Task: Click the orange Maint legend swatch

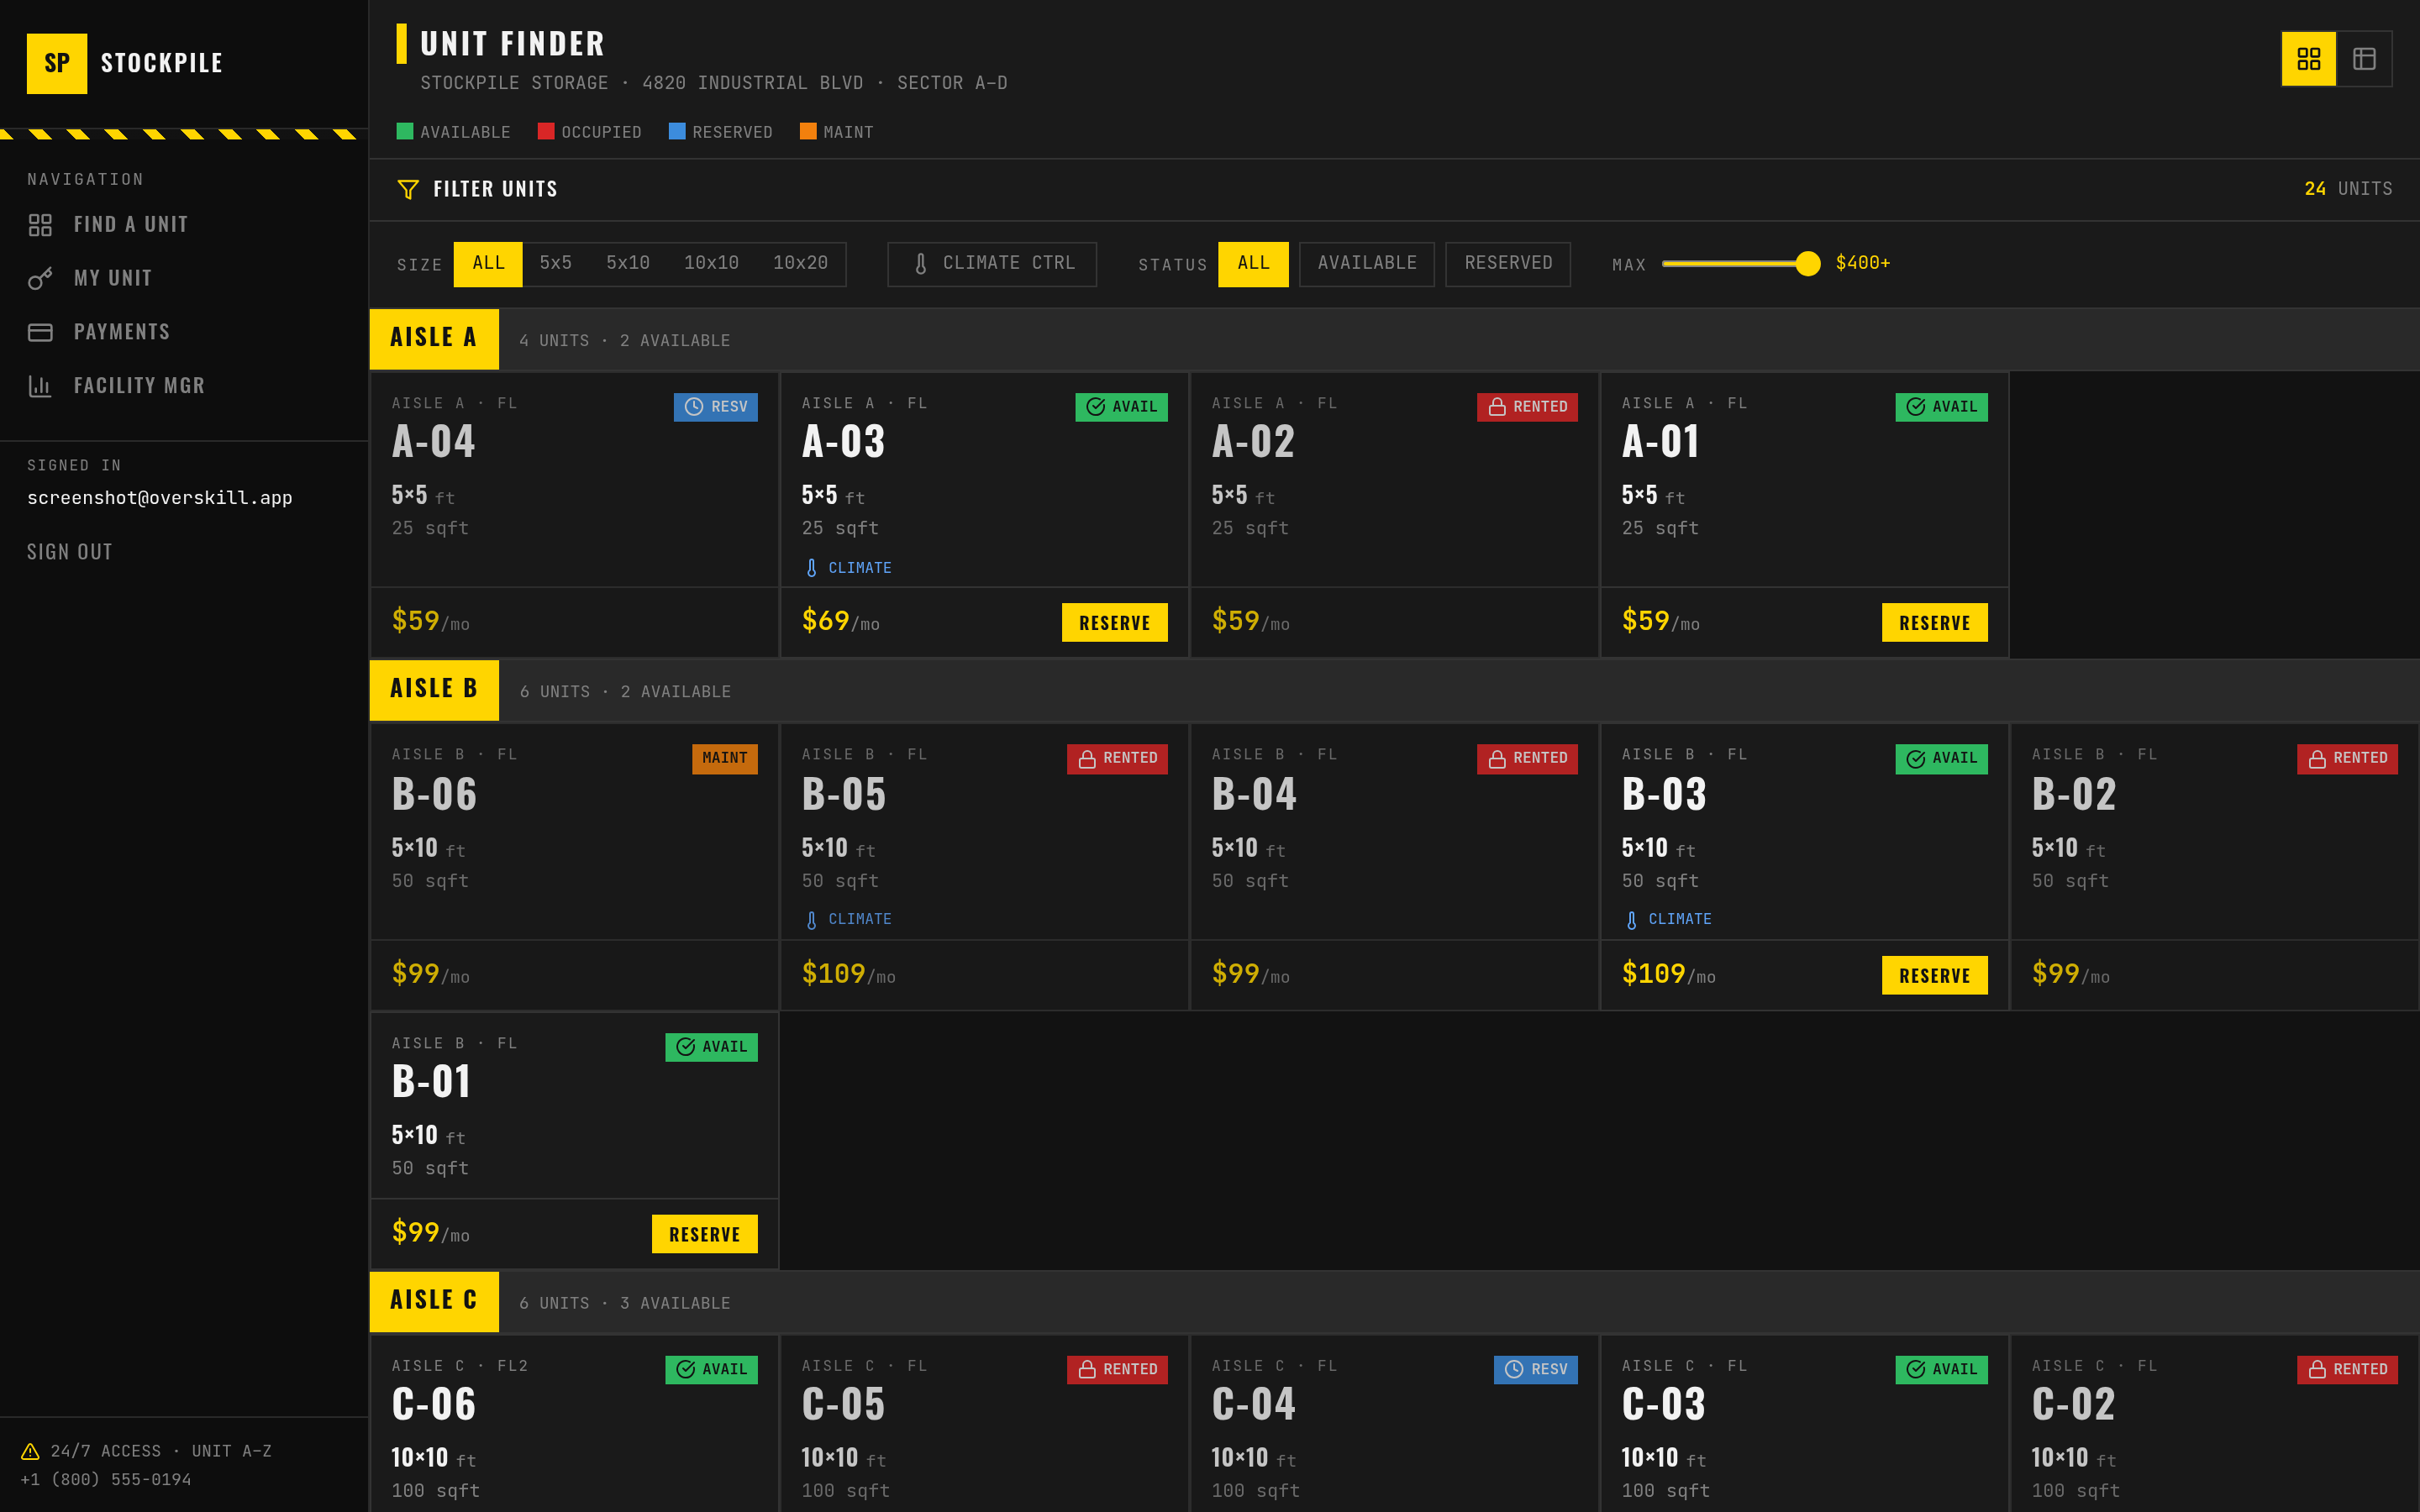Action: pos(808,131)
